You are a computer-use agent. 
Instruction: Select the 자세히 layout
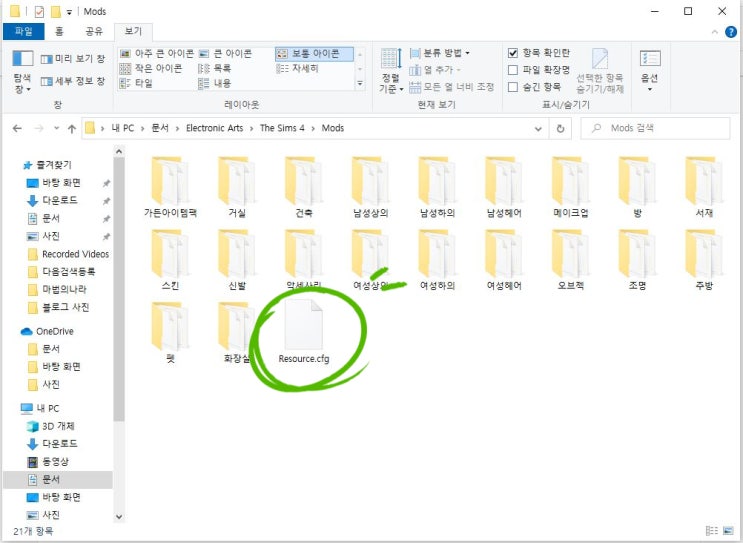(297, 68)
